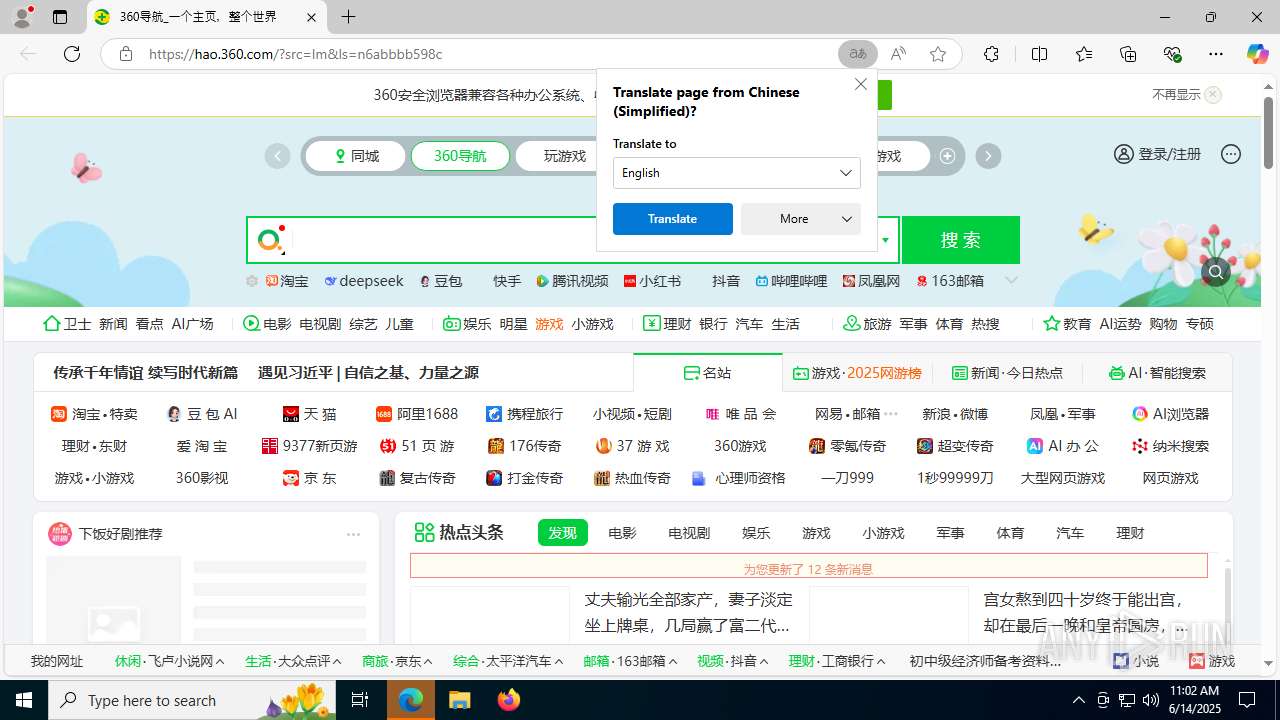The width and height of the screenshot is (1280, 720).
Task: Open the Favorites list icon
Action: tap(1084, 54)
